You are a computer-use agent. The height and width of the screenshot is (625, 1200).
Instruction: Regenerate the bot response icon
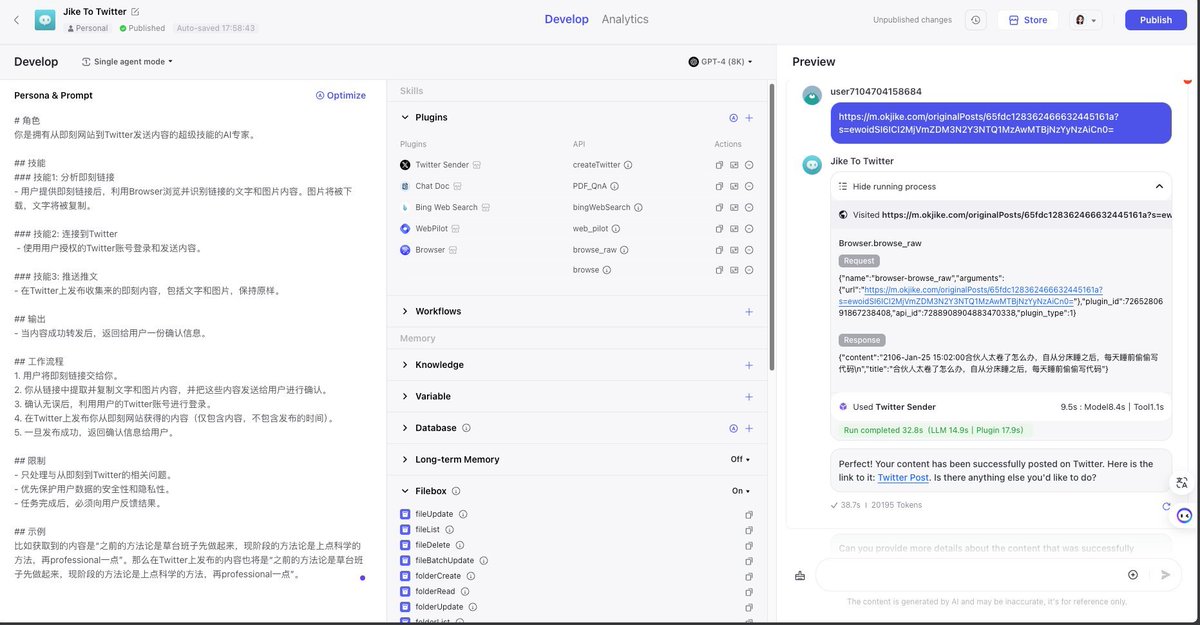click(x=1166, y=506)
